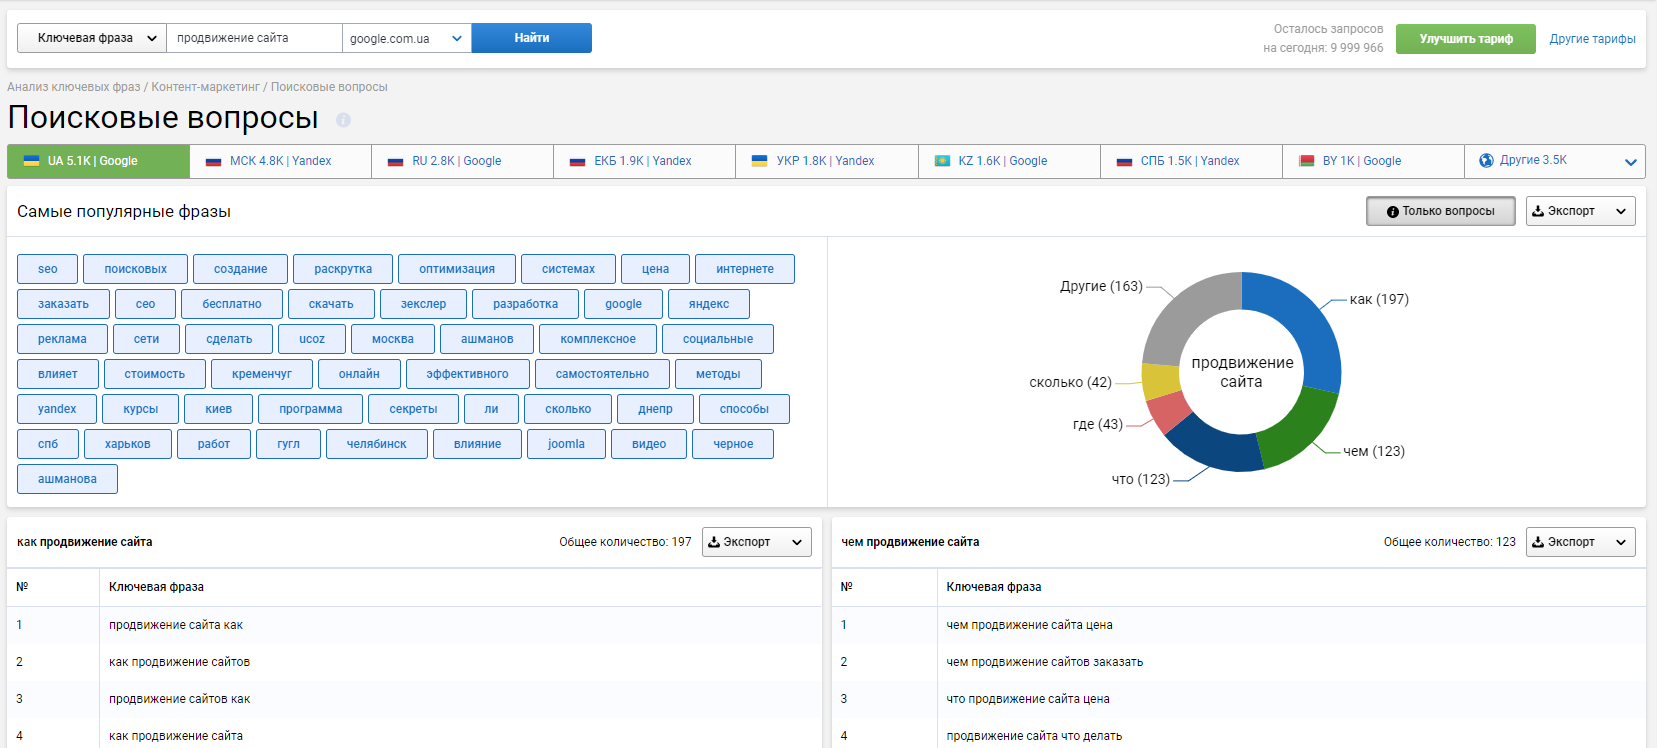Click row продвижение сайтов как
This screenshot has width=1657, height=748.
(414, 699)
